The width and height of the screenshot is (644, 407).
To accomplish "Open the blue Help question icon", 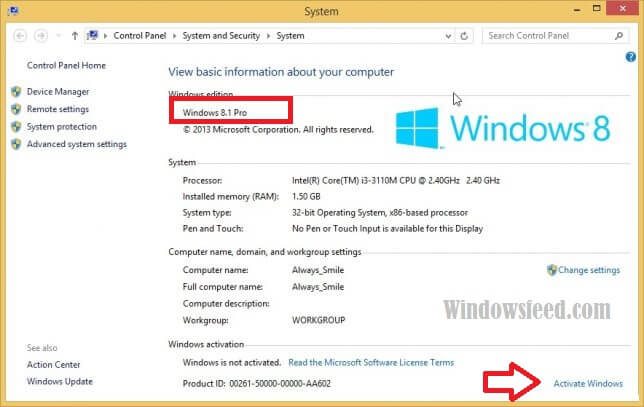I will [630, 57].
